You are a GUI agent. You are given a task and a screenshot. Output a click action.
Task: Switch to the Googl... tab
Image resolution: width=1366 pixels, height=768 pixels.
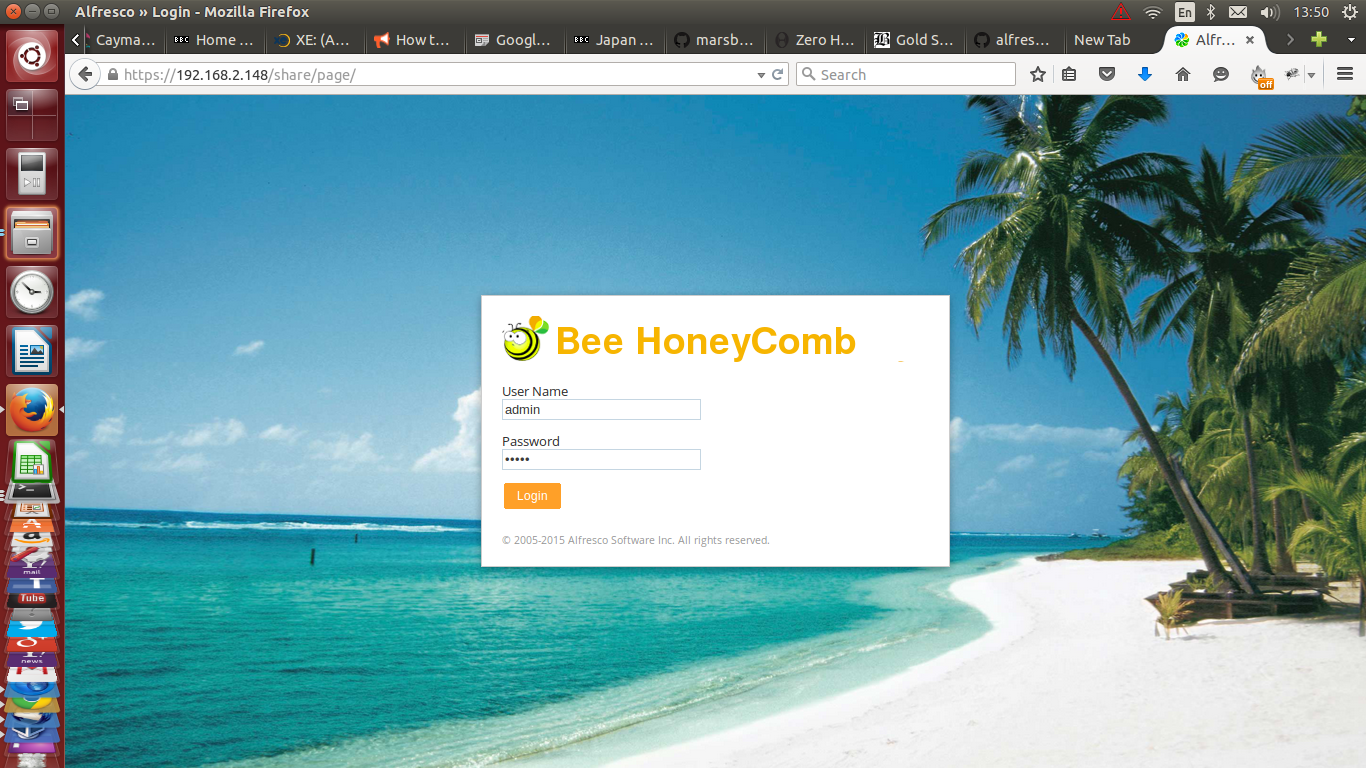[x=515, y=40]
